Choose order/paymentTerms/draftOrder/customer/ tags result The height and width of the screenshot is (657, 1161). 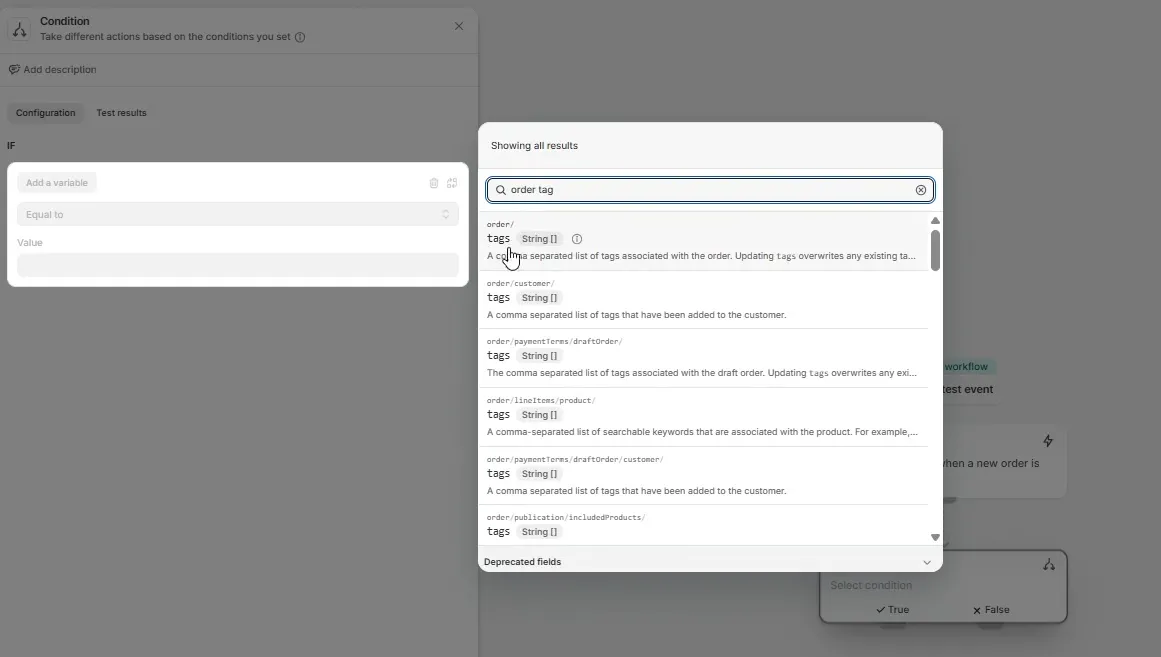[x=703, y=476]
